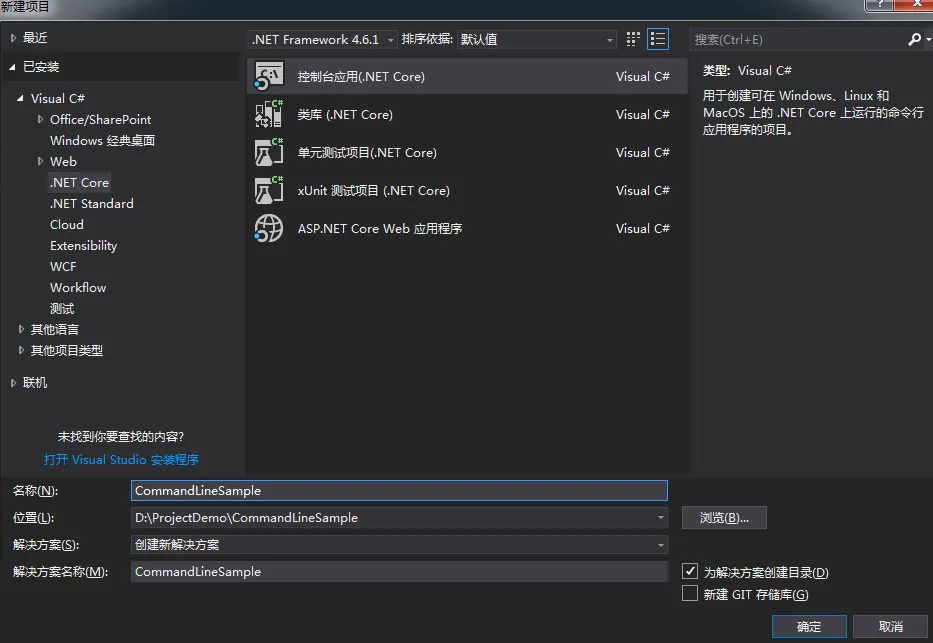Switch to small icons grid view

pos(633,39)
